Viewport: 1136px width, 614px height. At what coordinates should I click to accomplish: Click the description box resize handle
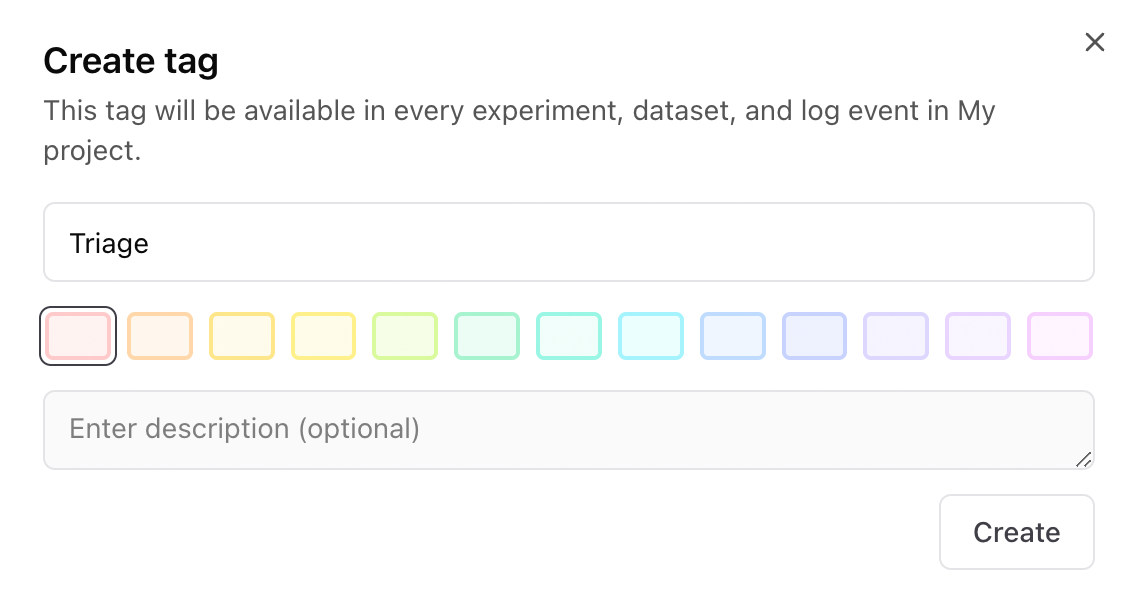[1085, 461]
